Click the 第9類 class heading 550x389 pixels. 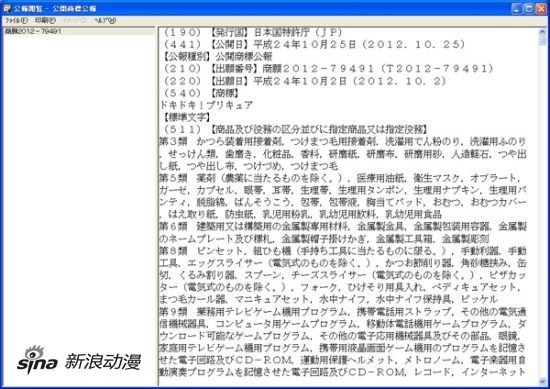coord(173,311)
